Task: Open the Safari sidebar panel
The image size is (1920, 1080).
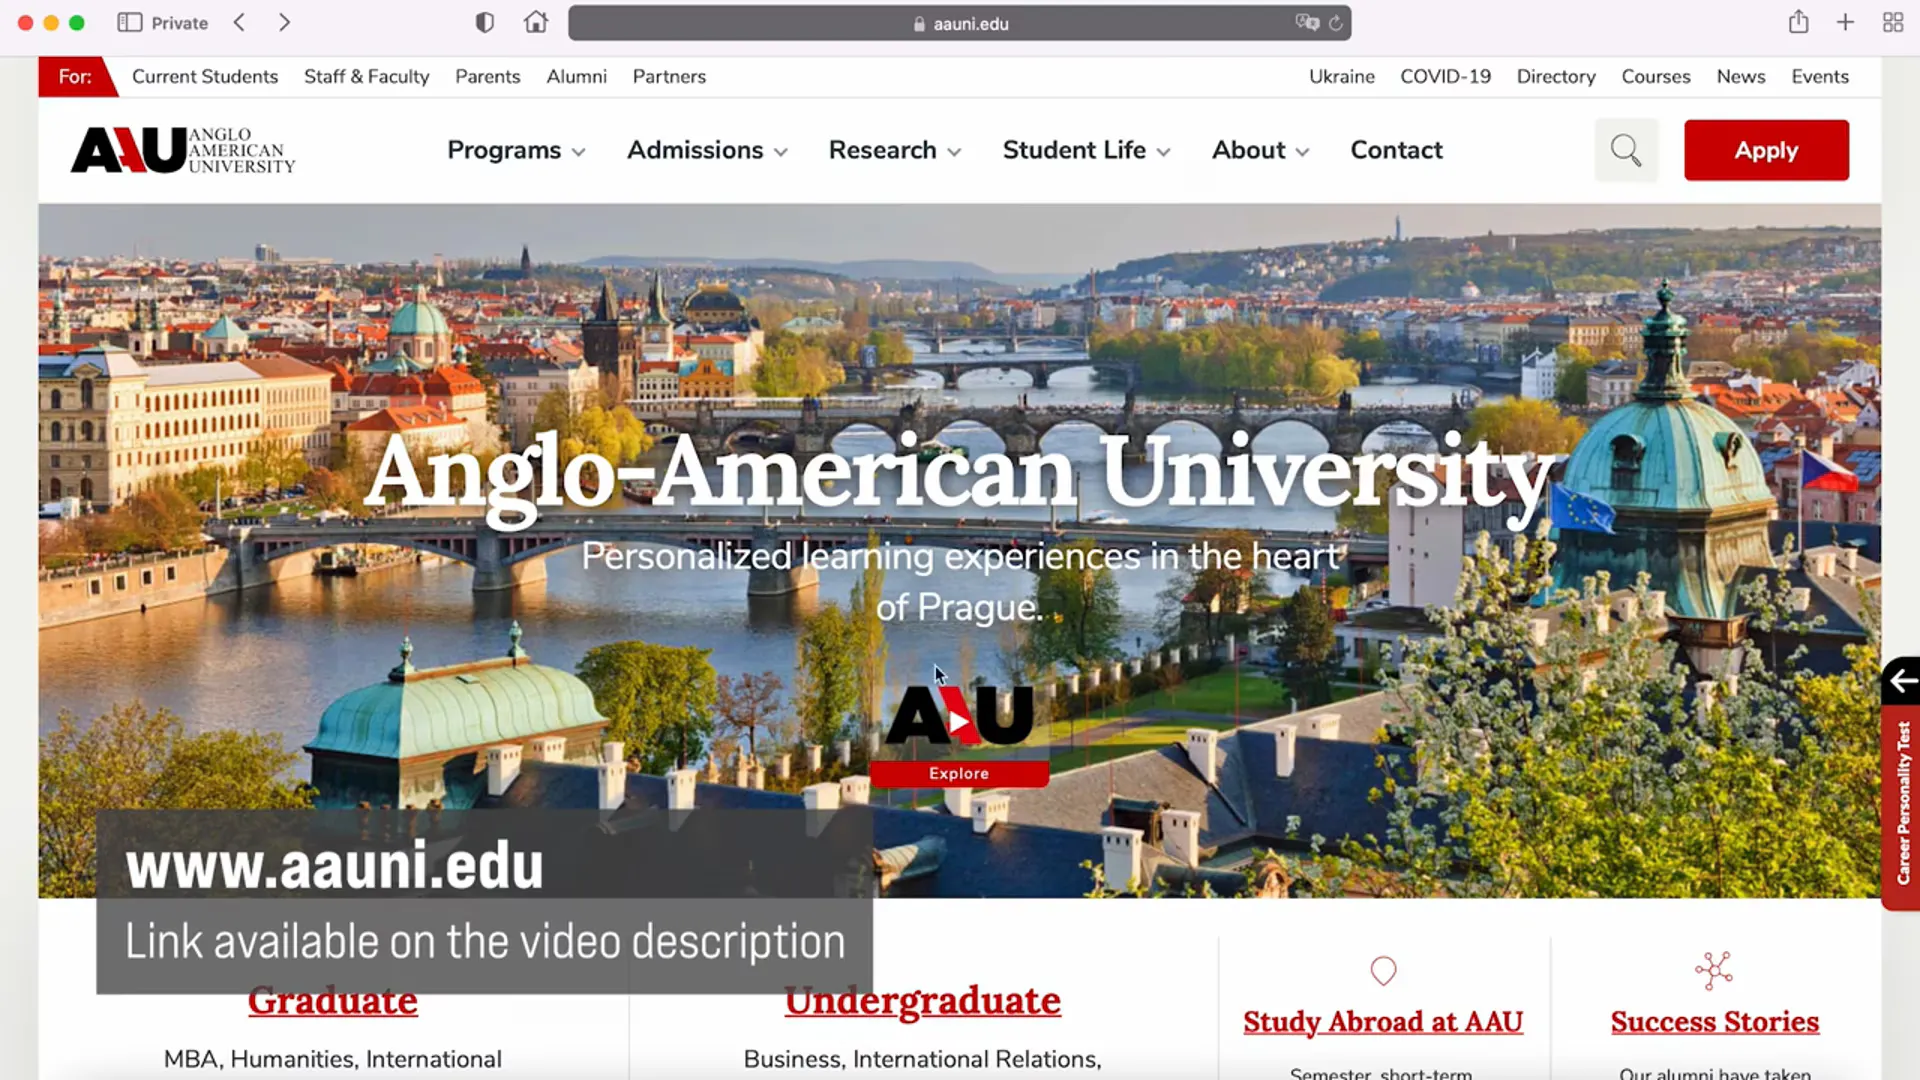Action: (130, 23)
